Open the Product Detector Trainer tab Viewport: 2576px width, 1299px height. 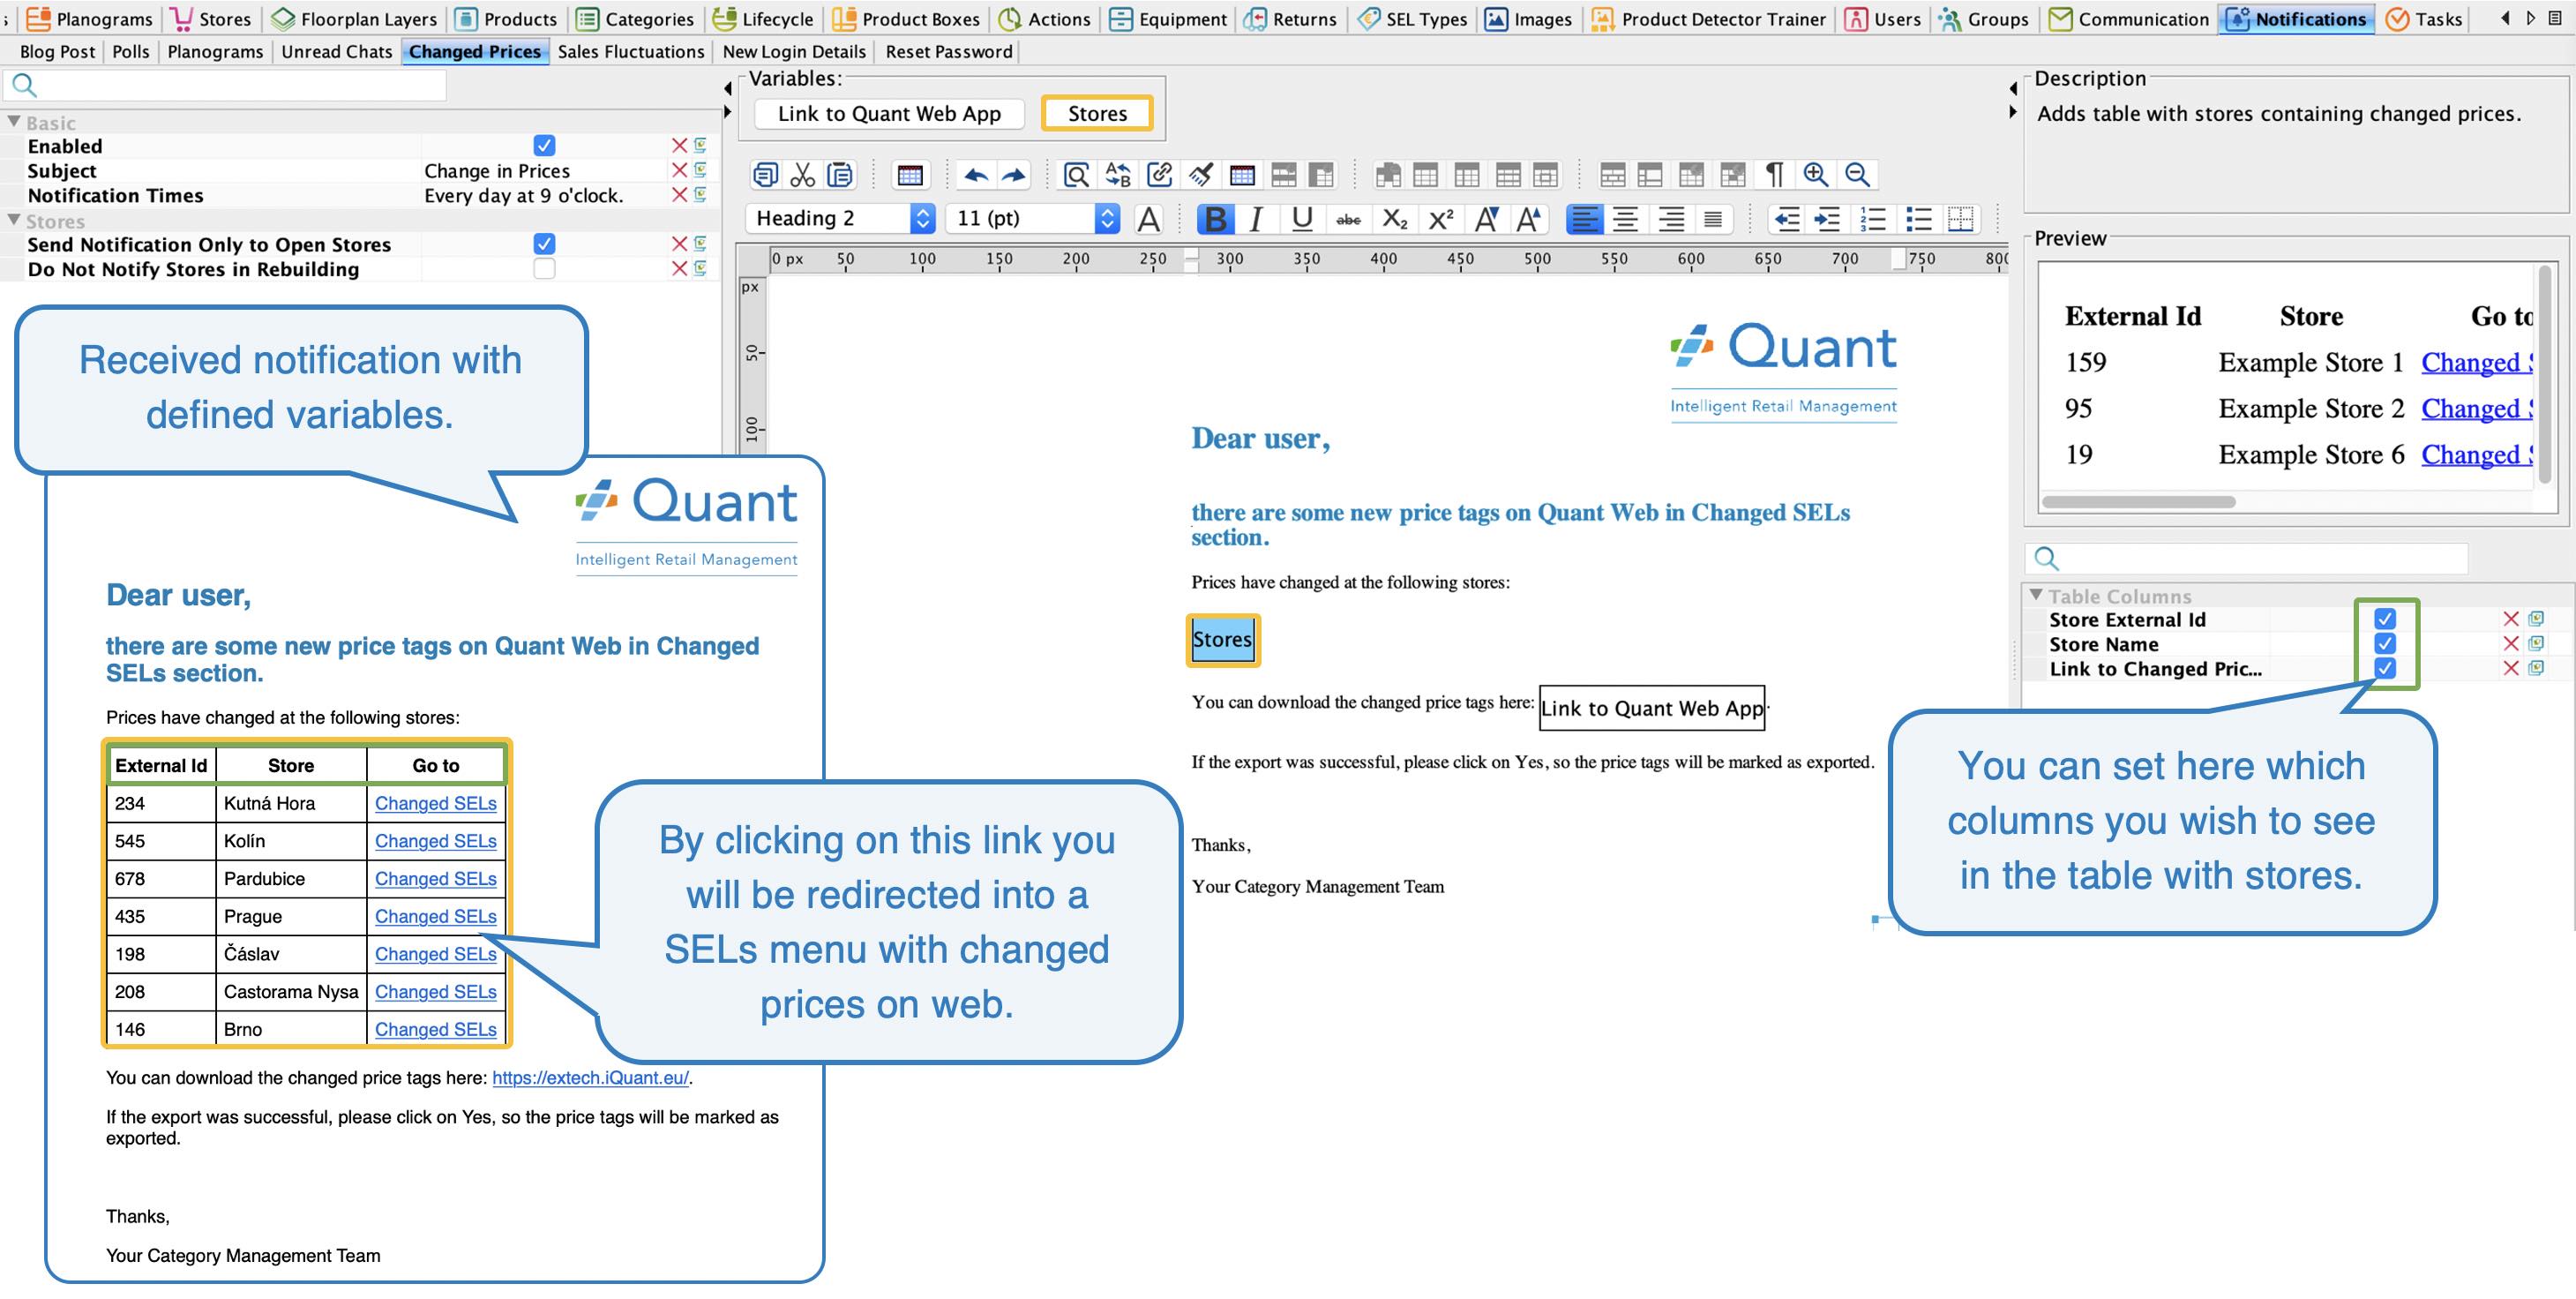(1709, 19)
